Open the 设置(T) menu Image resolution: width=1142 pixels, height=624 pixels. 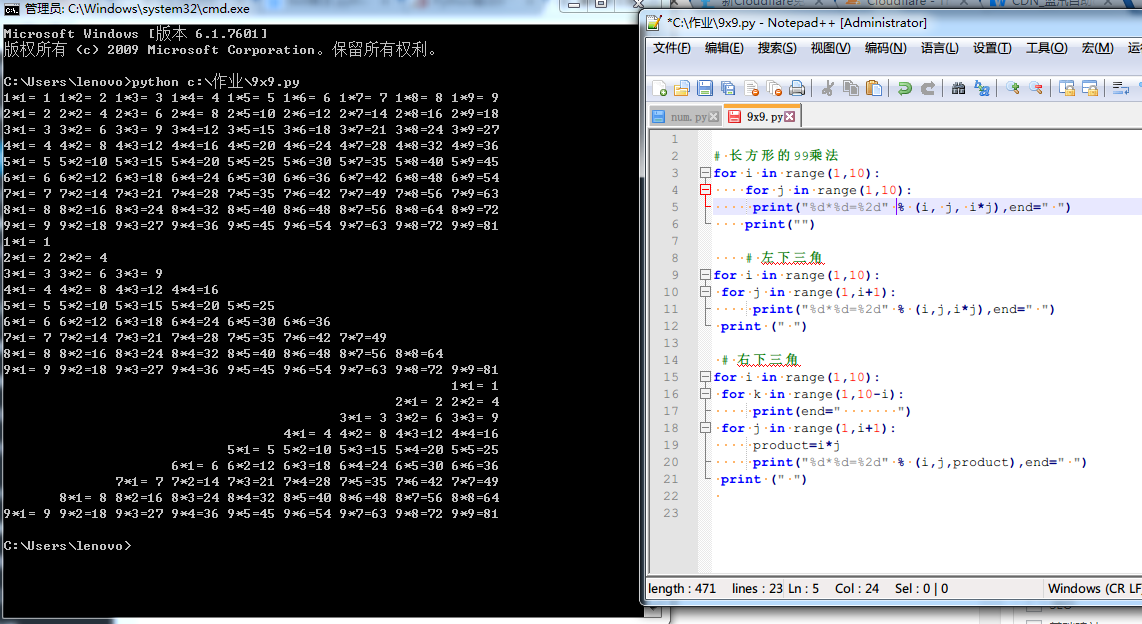992,48
